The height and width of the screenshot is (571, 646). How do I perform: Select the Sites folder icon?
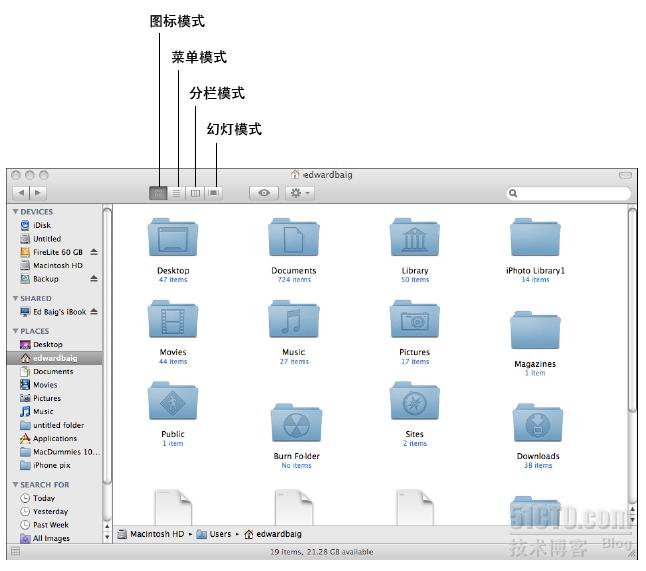point(414,401)
